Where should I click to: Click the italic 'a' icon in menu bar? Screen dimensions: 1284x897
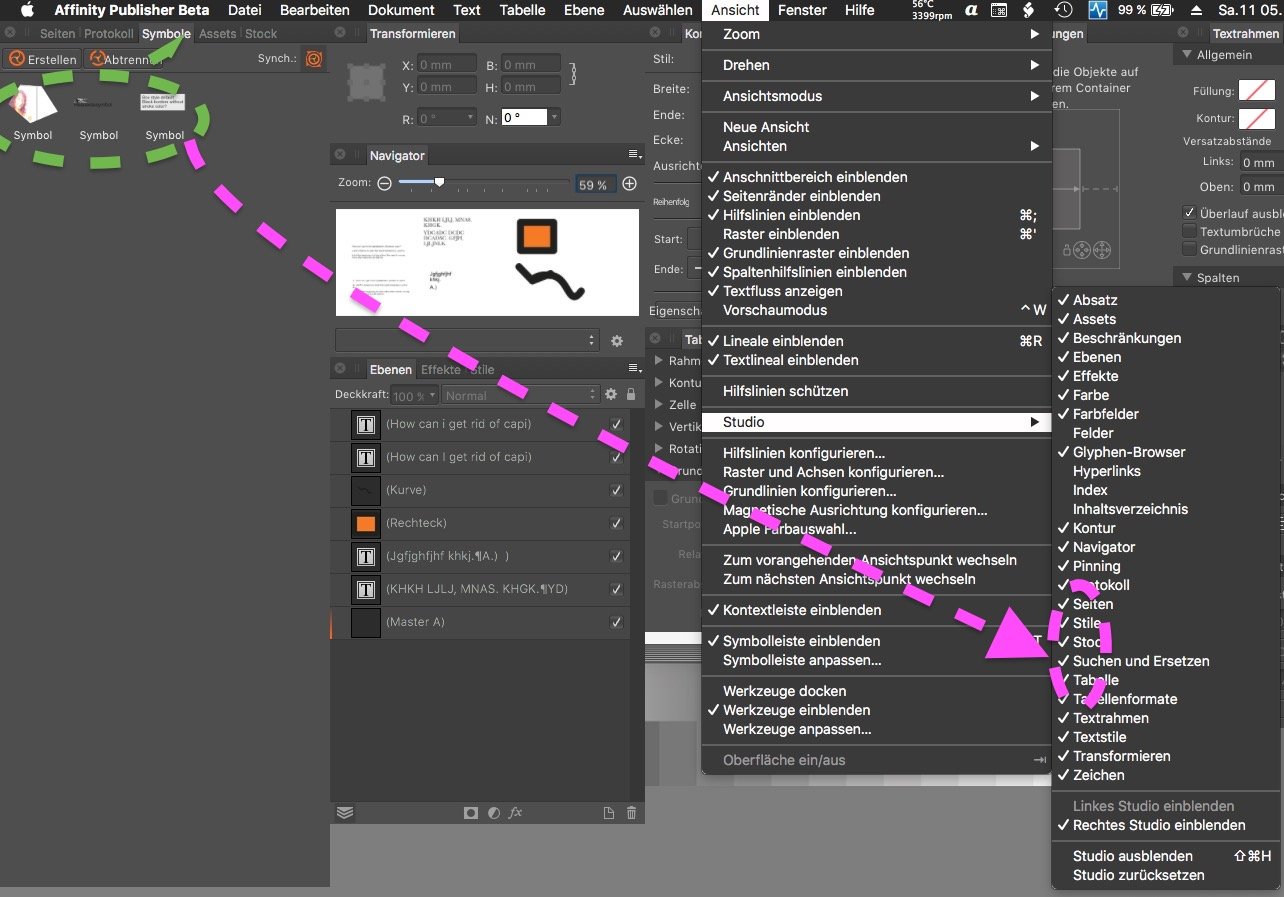click(971, 10)
